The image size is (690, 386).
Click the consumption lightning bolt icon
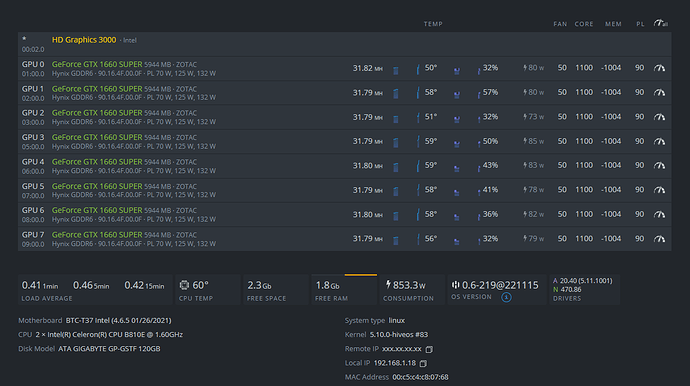(x=388, y=285)
